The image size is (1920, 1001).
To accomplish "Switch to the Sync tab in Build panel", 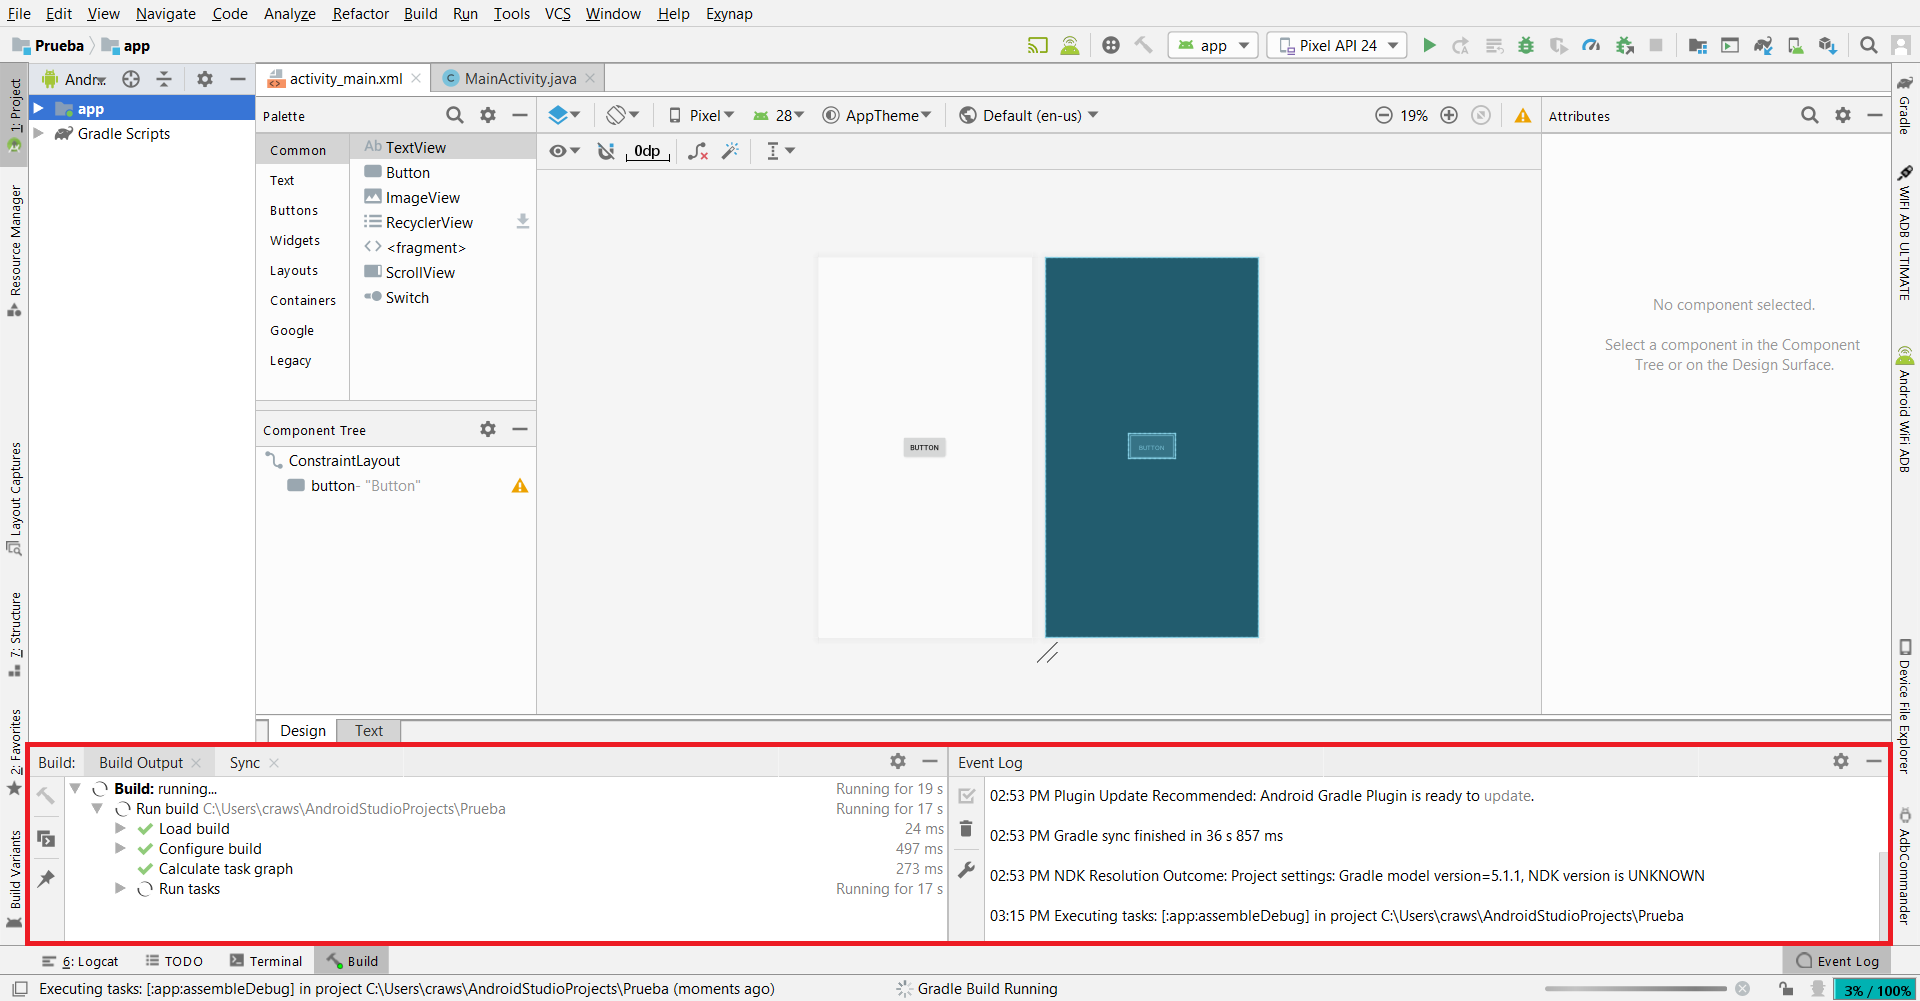I will (x=244, y=762).
